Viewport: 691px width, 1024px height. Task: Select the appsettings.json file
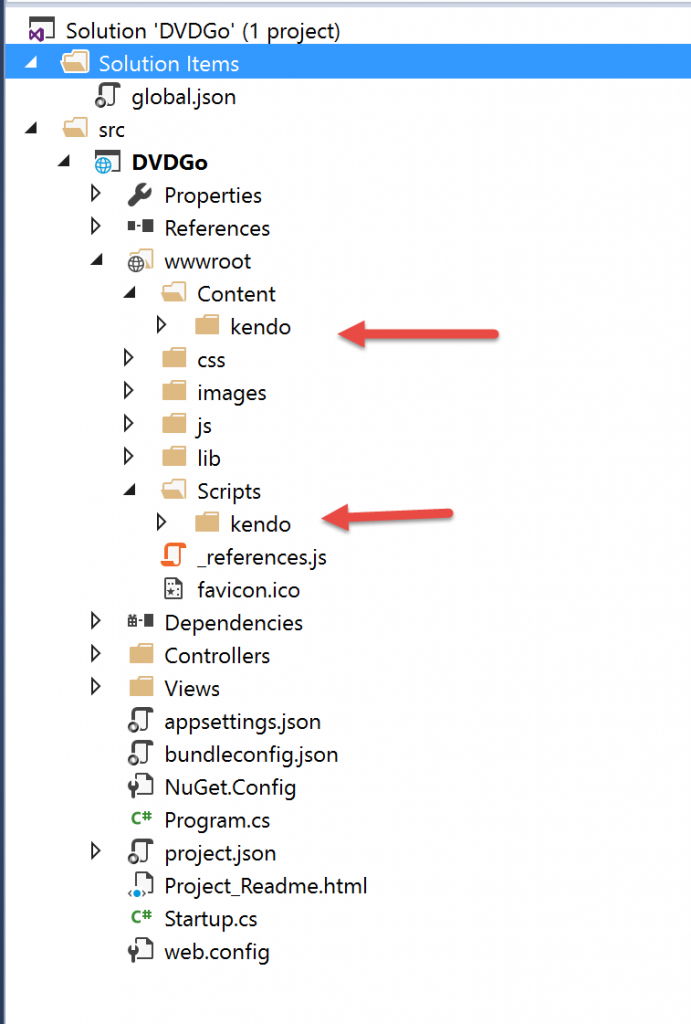coord(242,721)
